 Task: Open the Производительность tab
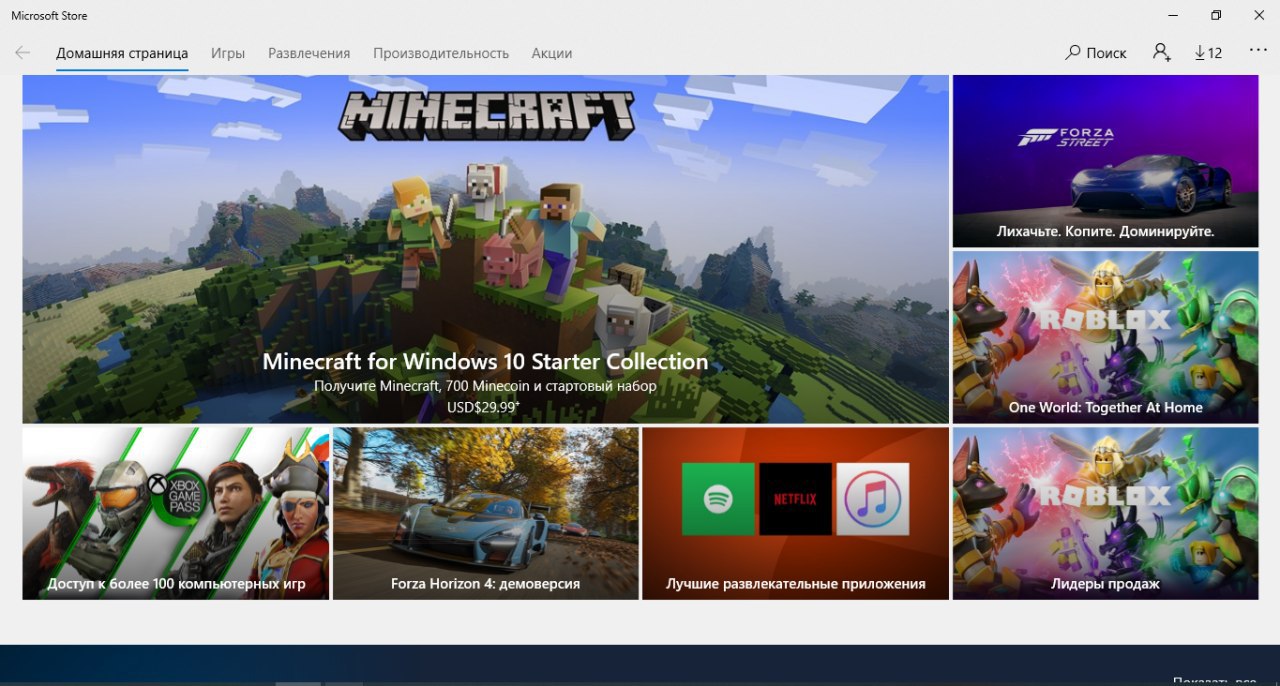pos(441,53)
